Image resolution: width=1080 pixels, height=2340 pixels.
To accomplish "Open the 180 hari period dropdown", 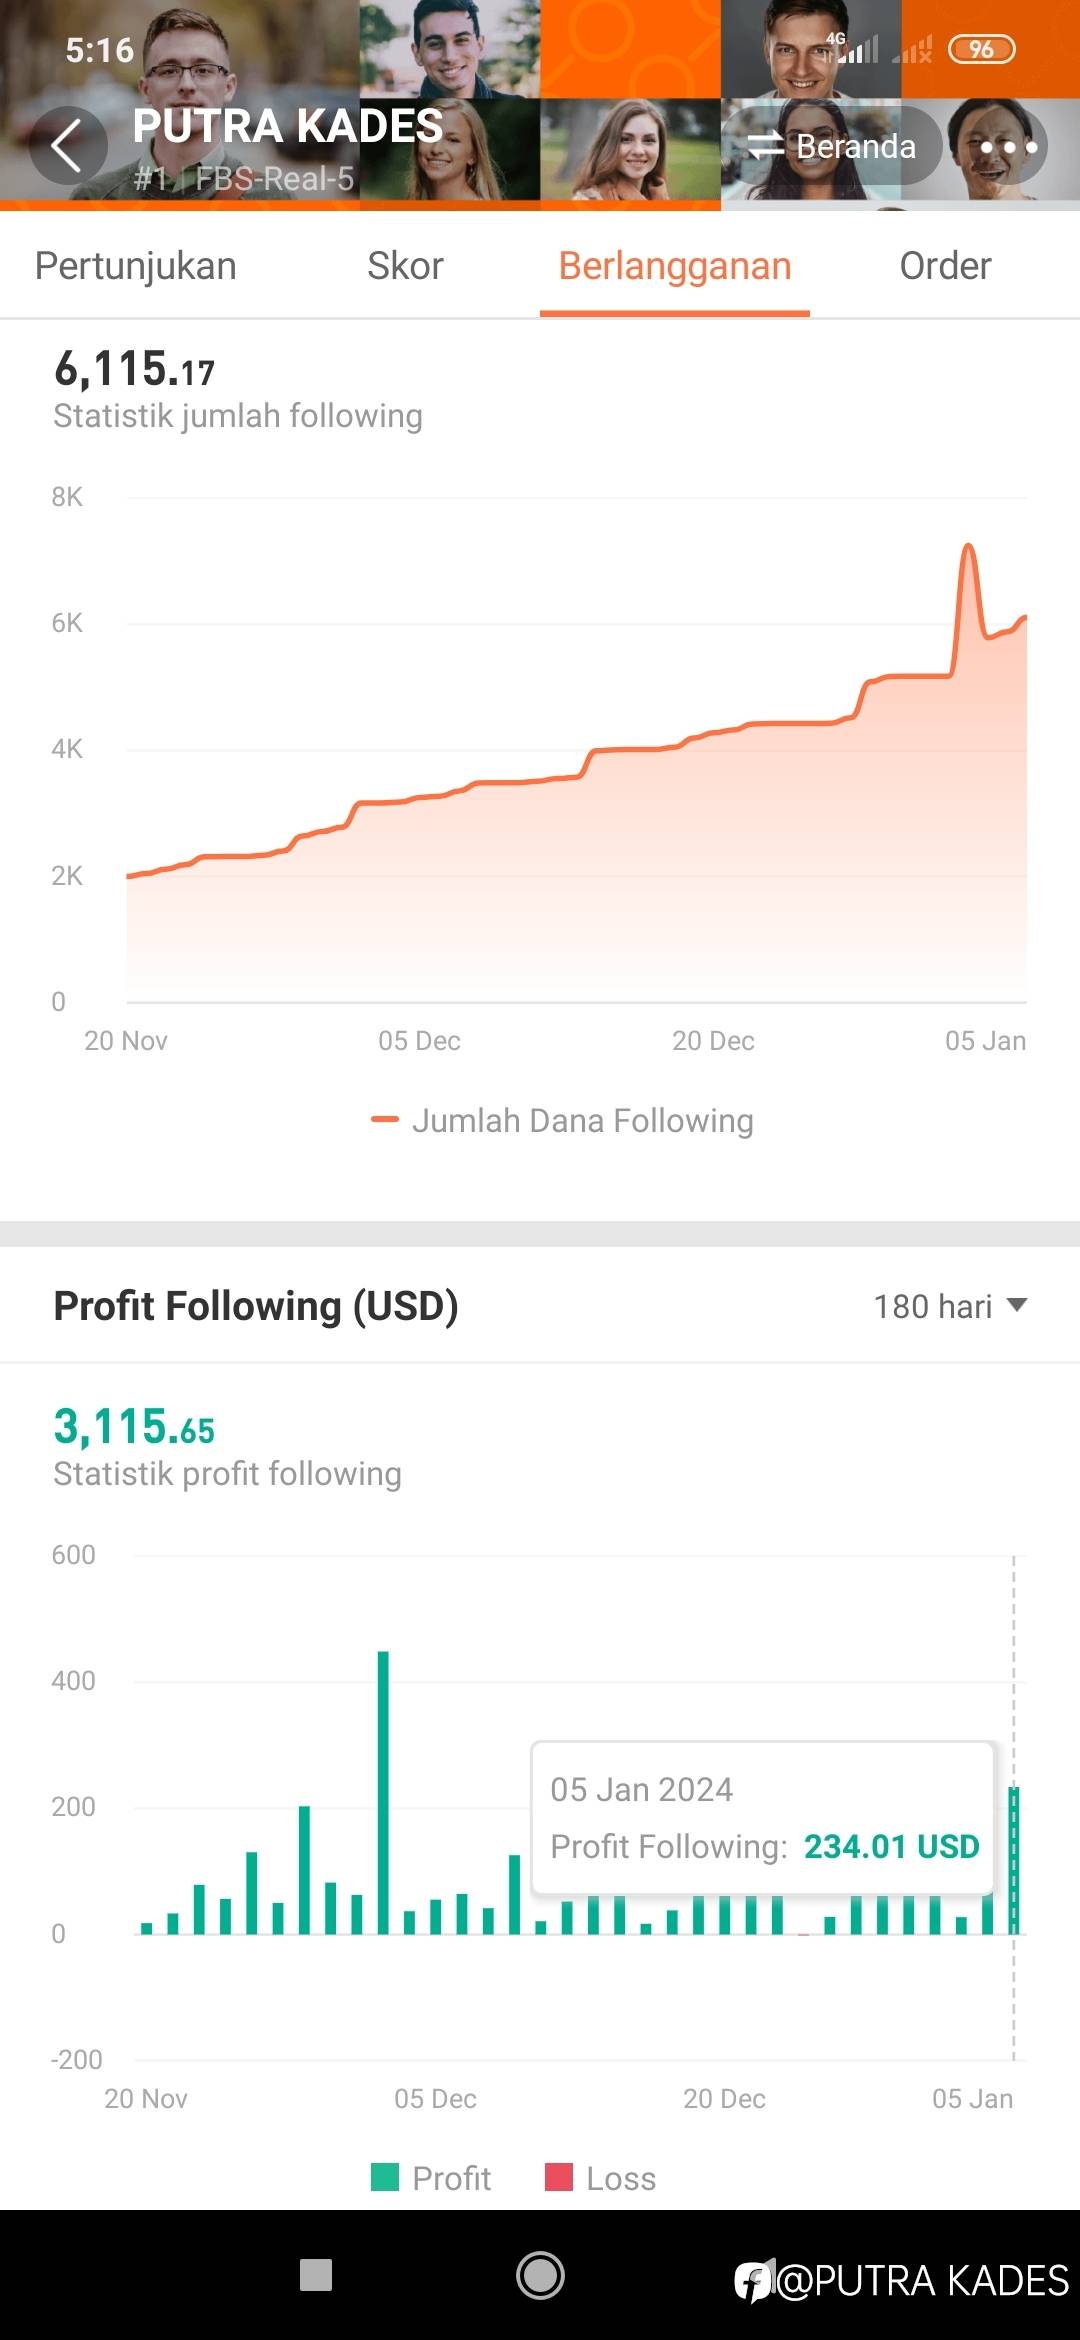I will click(x=950, y=1306).
